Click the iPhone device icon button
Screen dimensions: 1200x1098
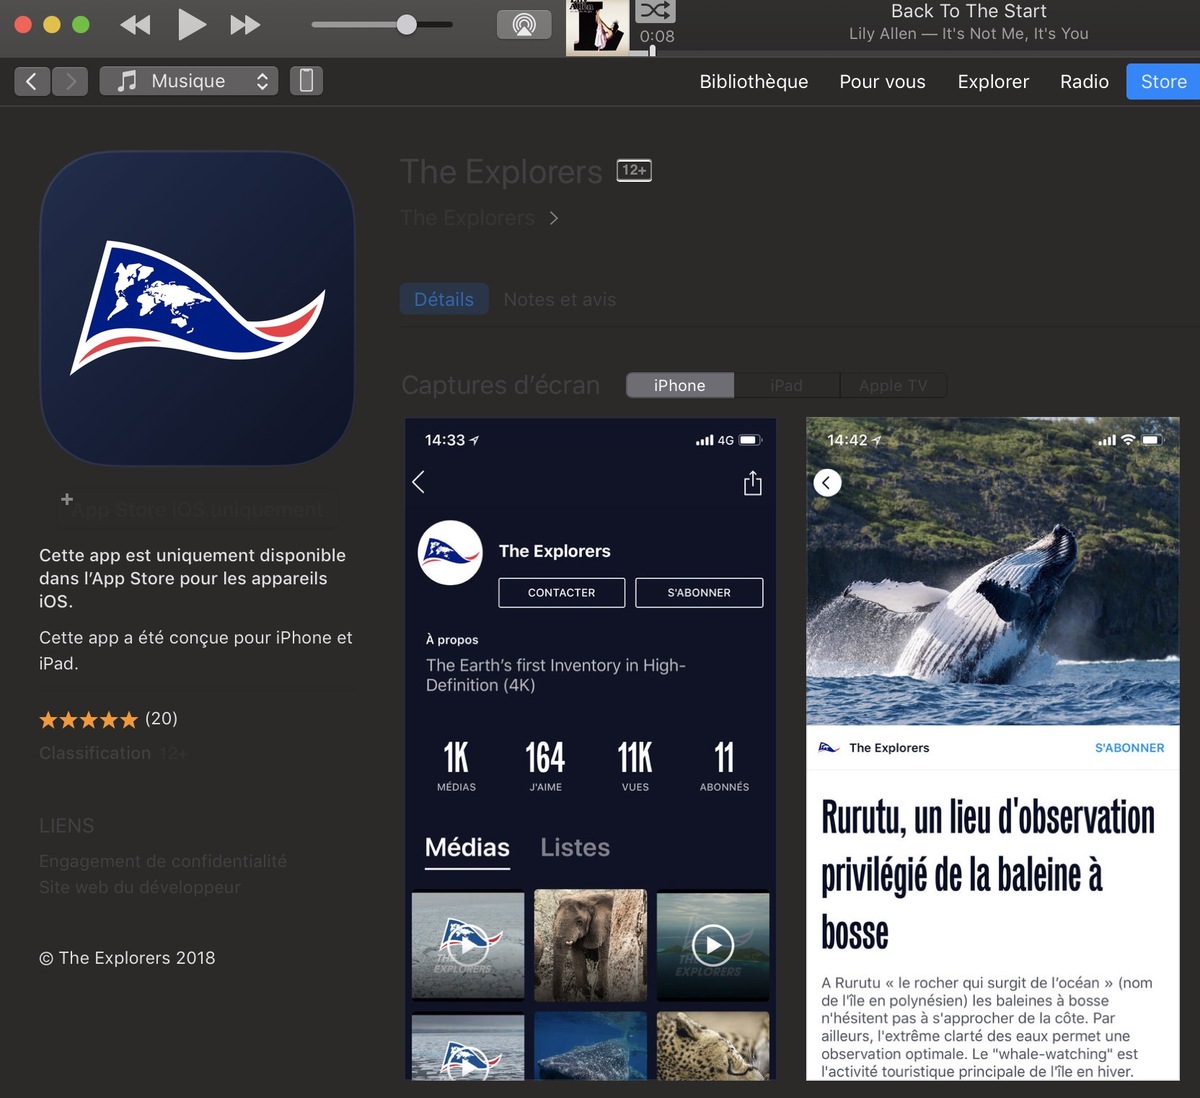[x=306, y=81]
